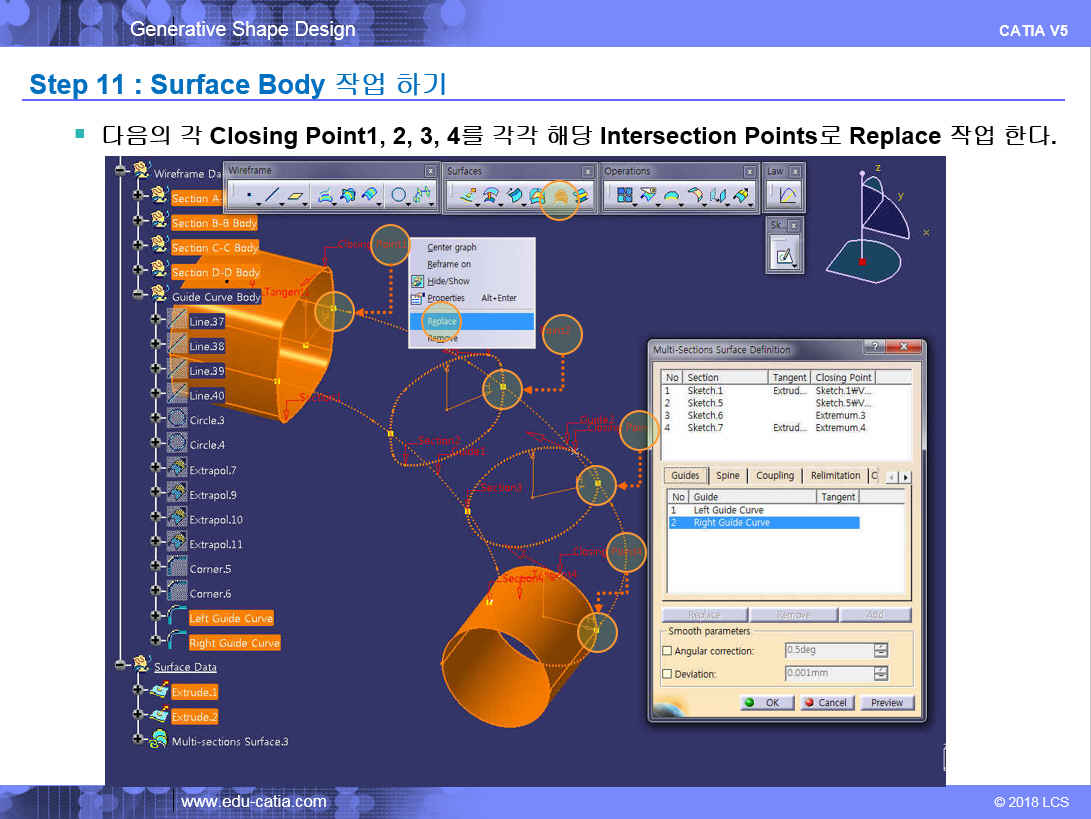Enable the Deviation checkbox

(668, 674)
